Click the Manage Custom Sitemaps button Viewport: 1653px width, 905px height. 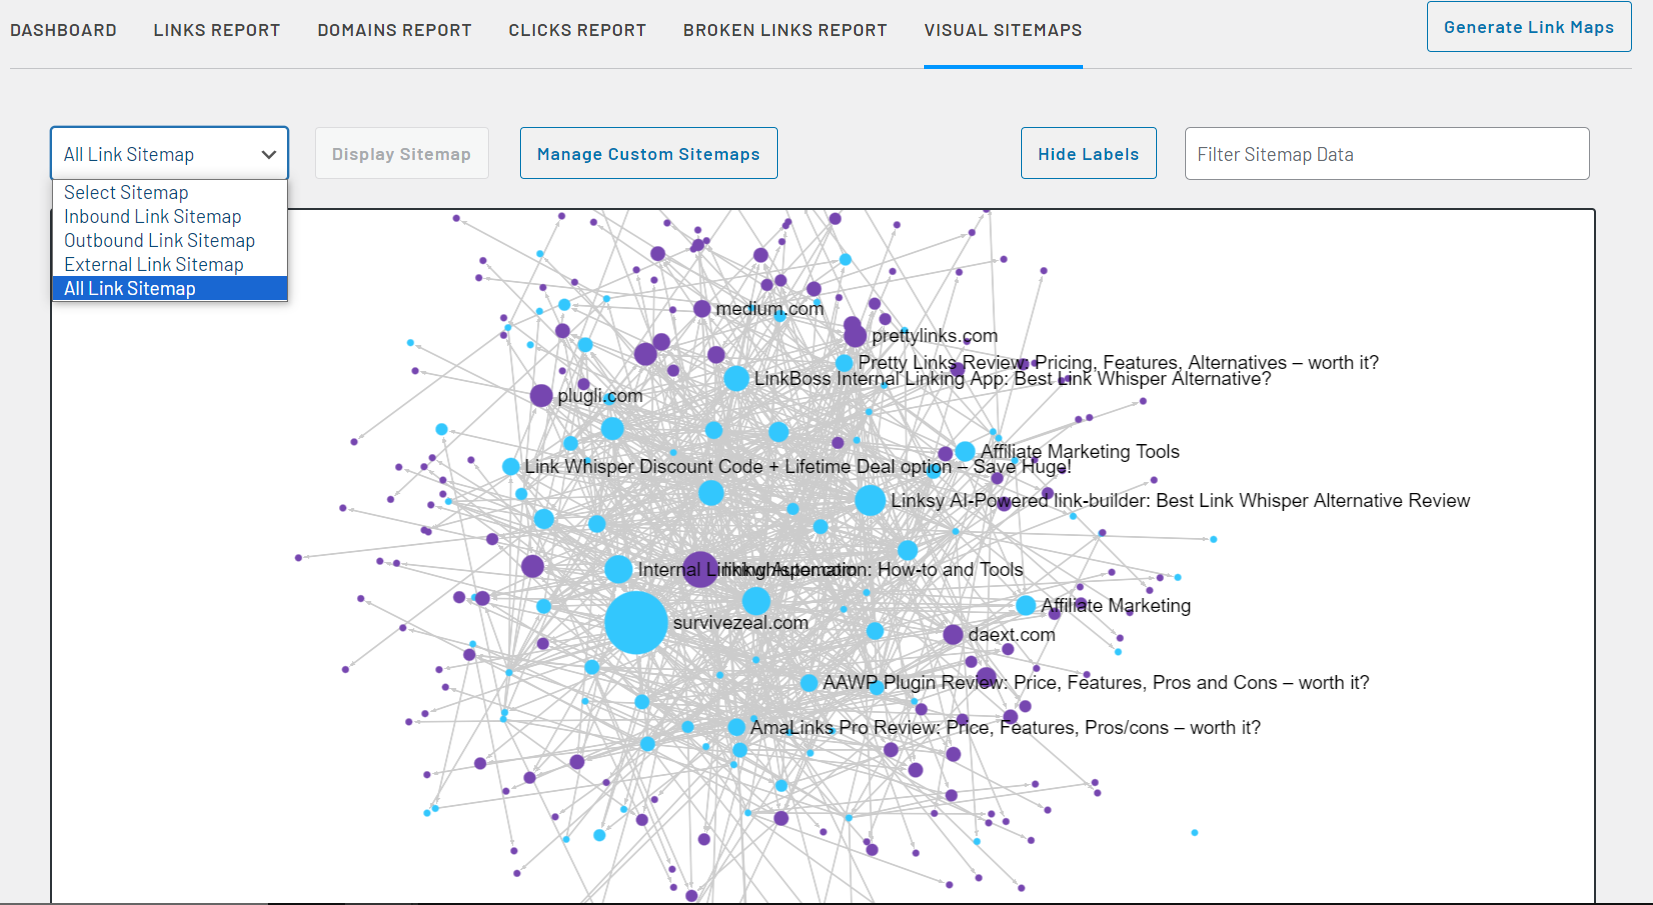coord(648,153)
